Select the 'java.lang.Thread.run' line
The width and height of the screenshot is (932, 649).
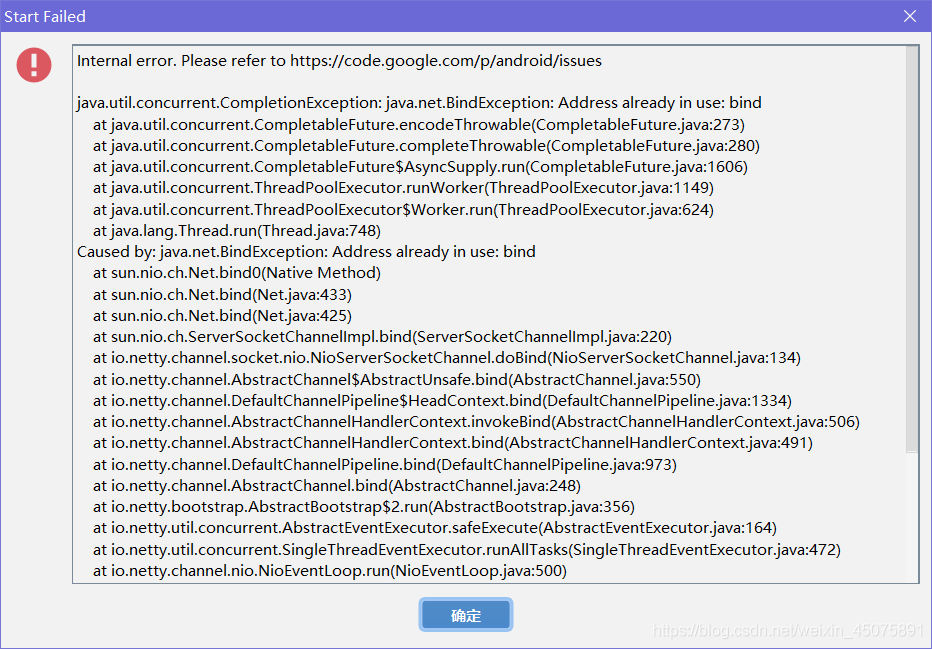pyautogui.click(x=237, y=231)
